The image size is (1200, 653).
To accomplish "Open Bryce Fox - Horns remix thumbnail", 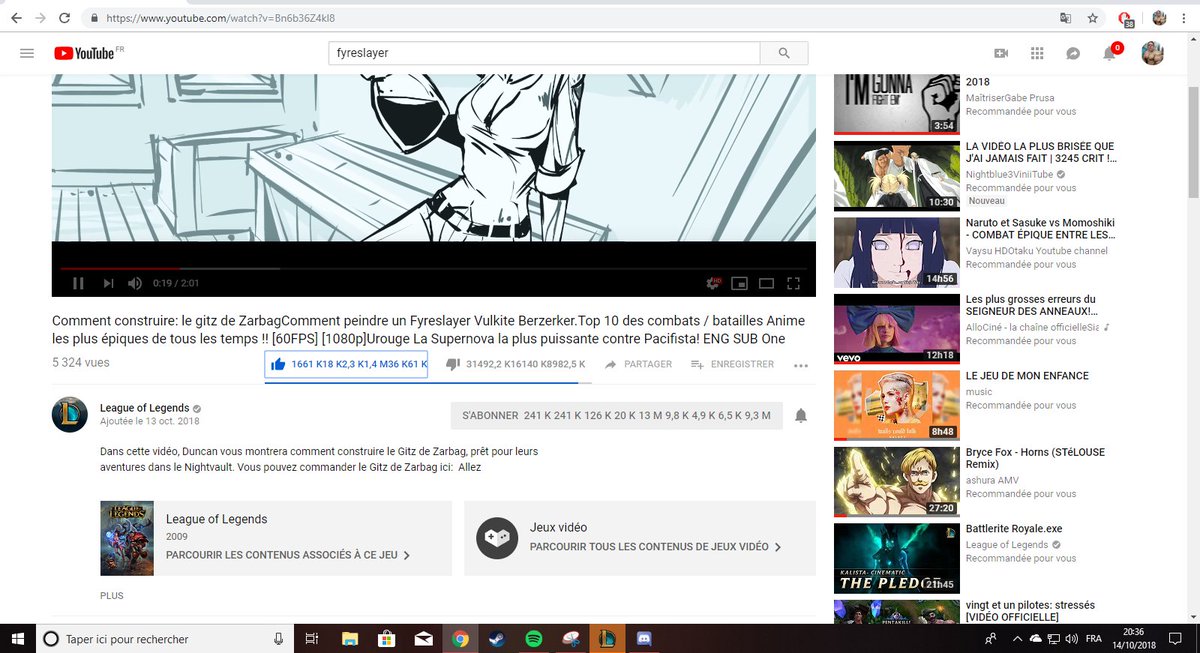I will (895, 482).
